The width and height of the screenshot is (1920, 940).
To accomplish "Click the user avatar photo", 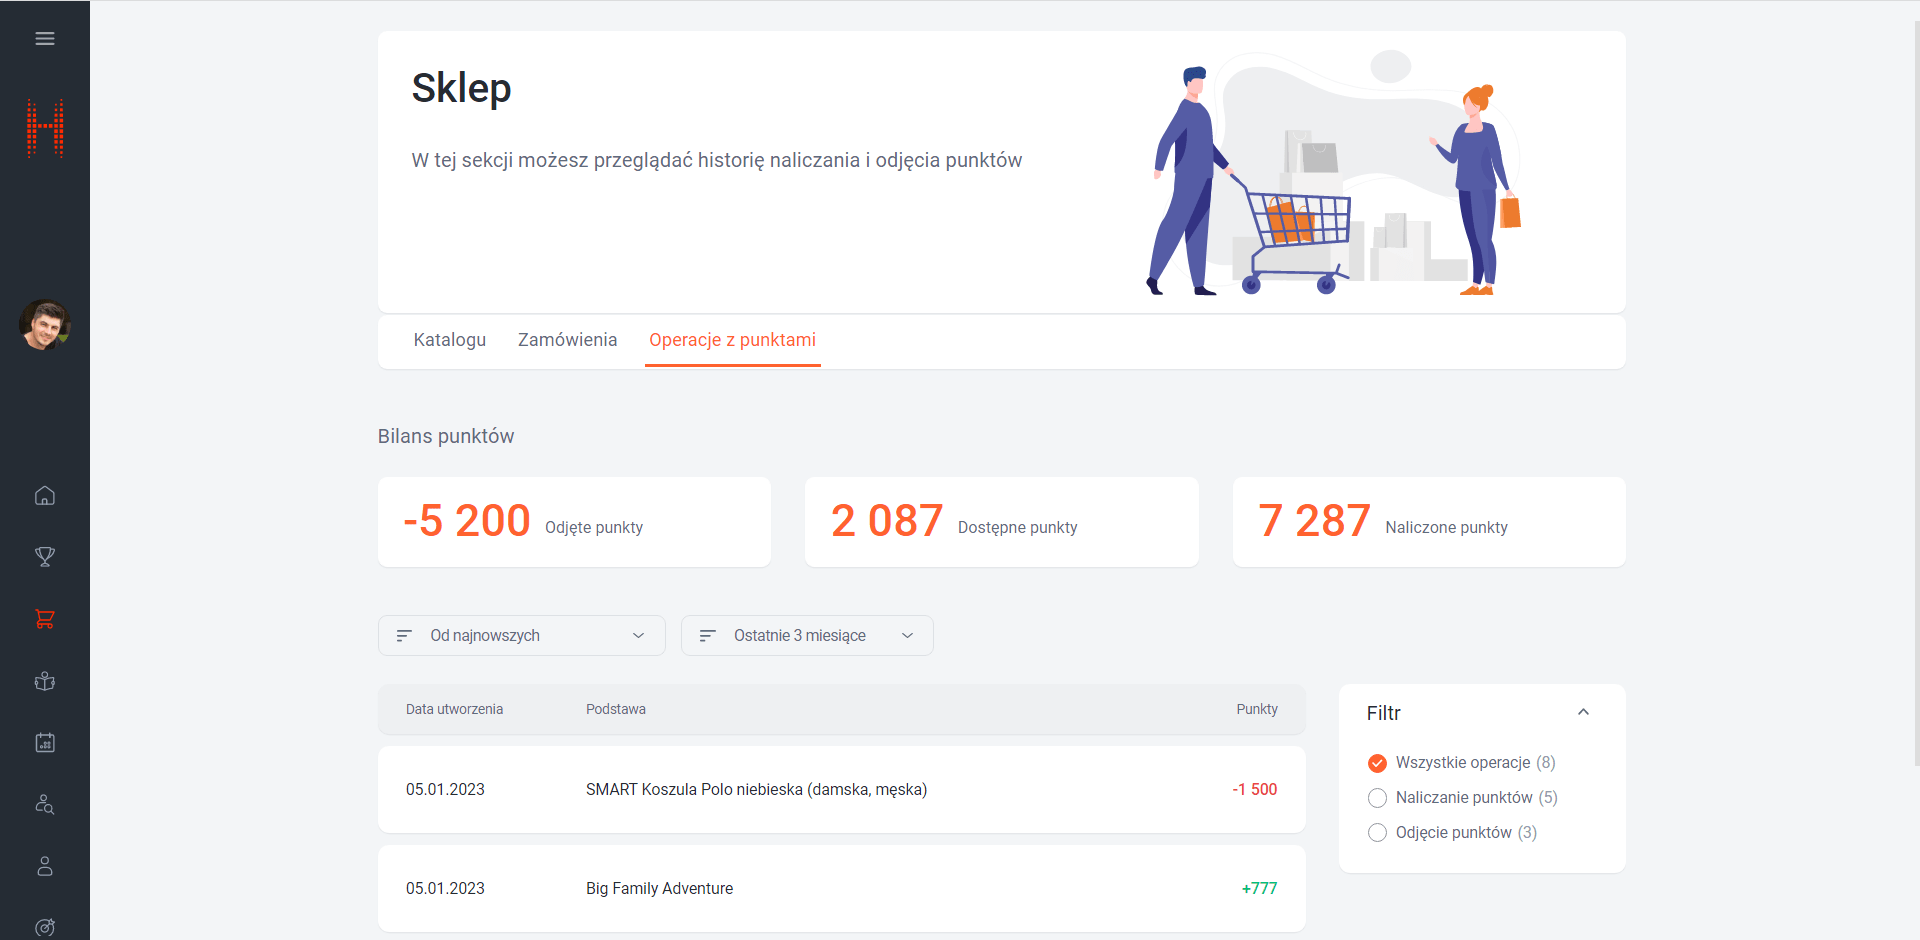I will click(45, 325).
